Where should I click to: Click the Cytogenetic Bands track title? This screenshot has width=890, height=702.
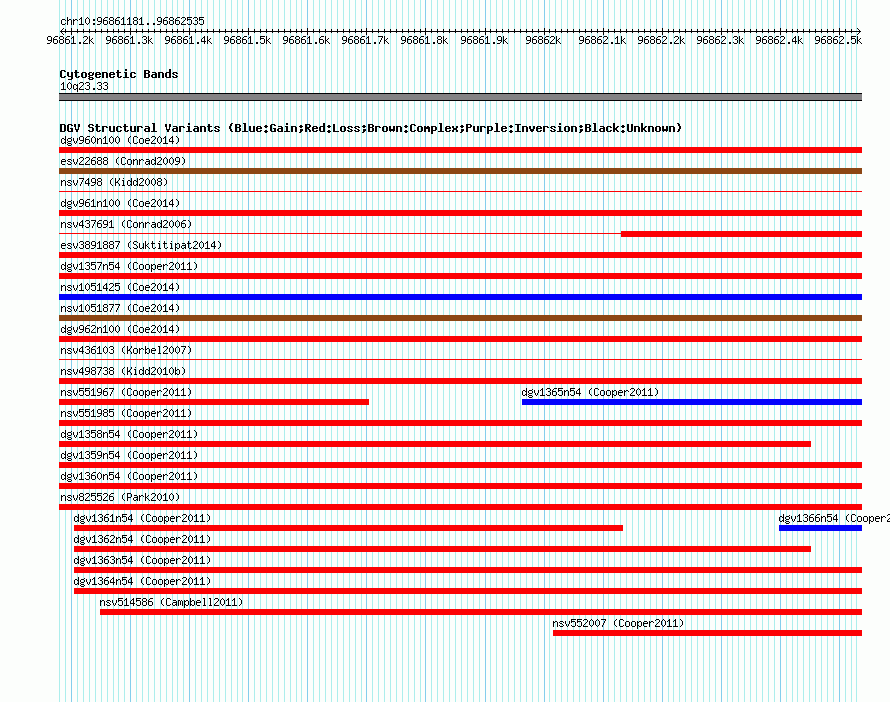click(119, 74)
